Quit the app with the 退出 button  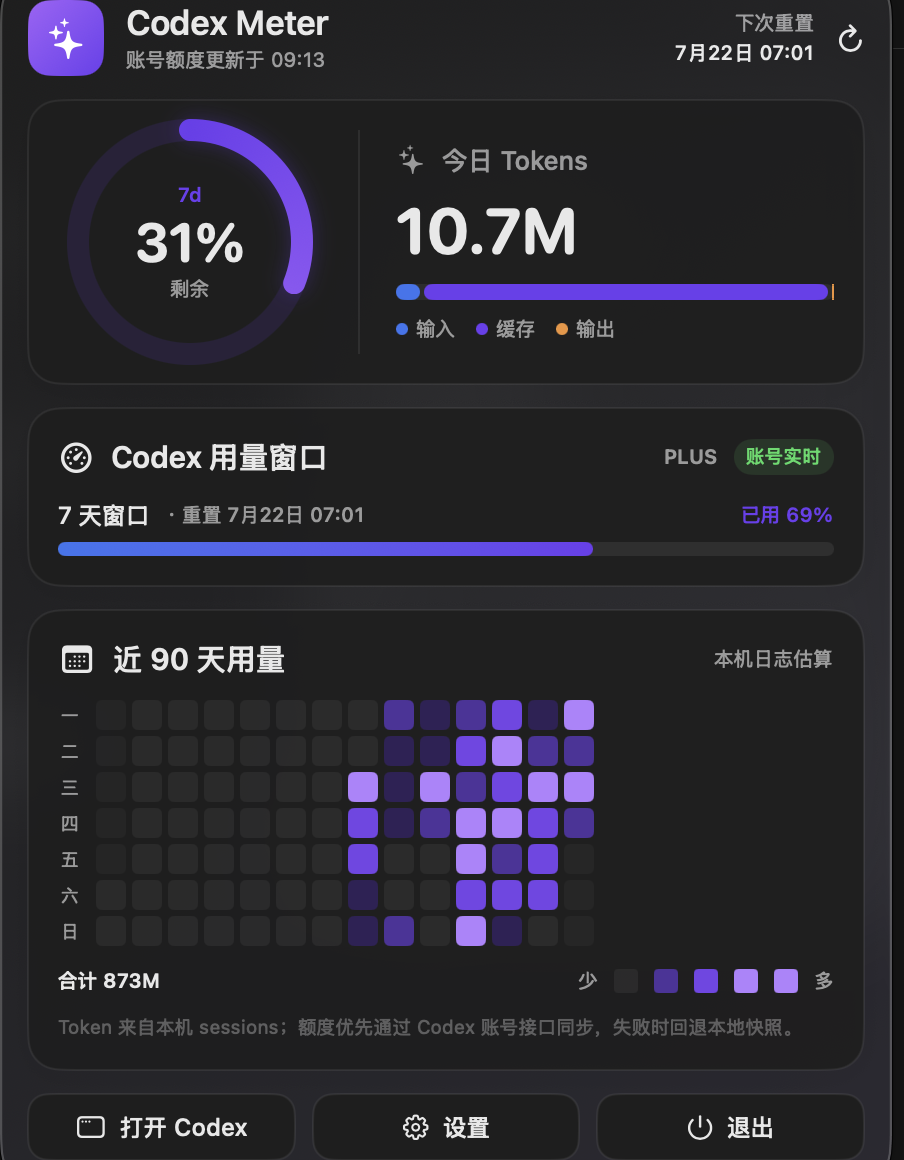(729, 1127)
